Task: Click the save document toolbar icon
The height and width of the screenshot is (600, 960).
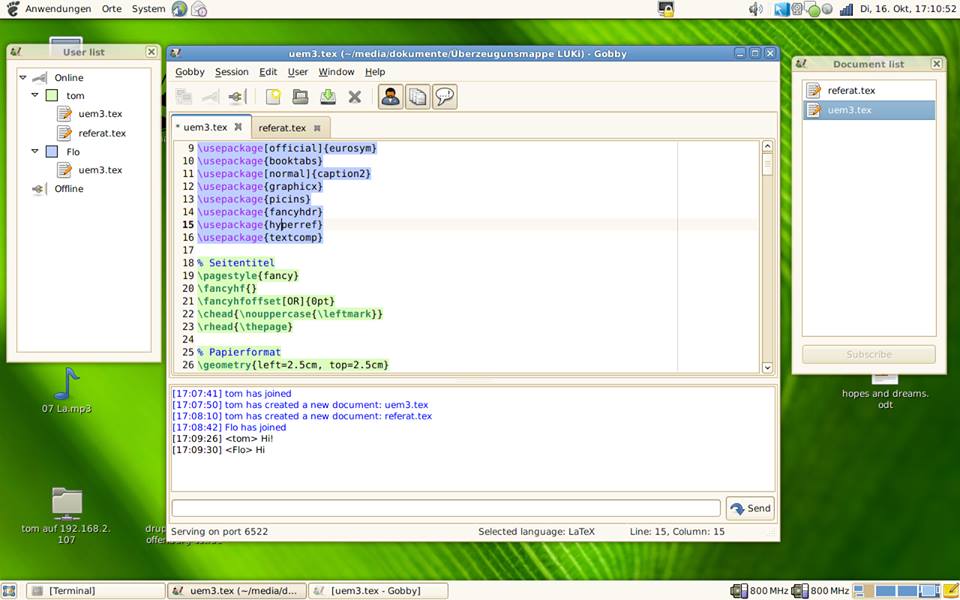Action: tap(327, 97)
